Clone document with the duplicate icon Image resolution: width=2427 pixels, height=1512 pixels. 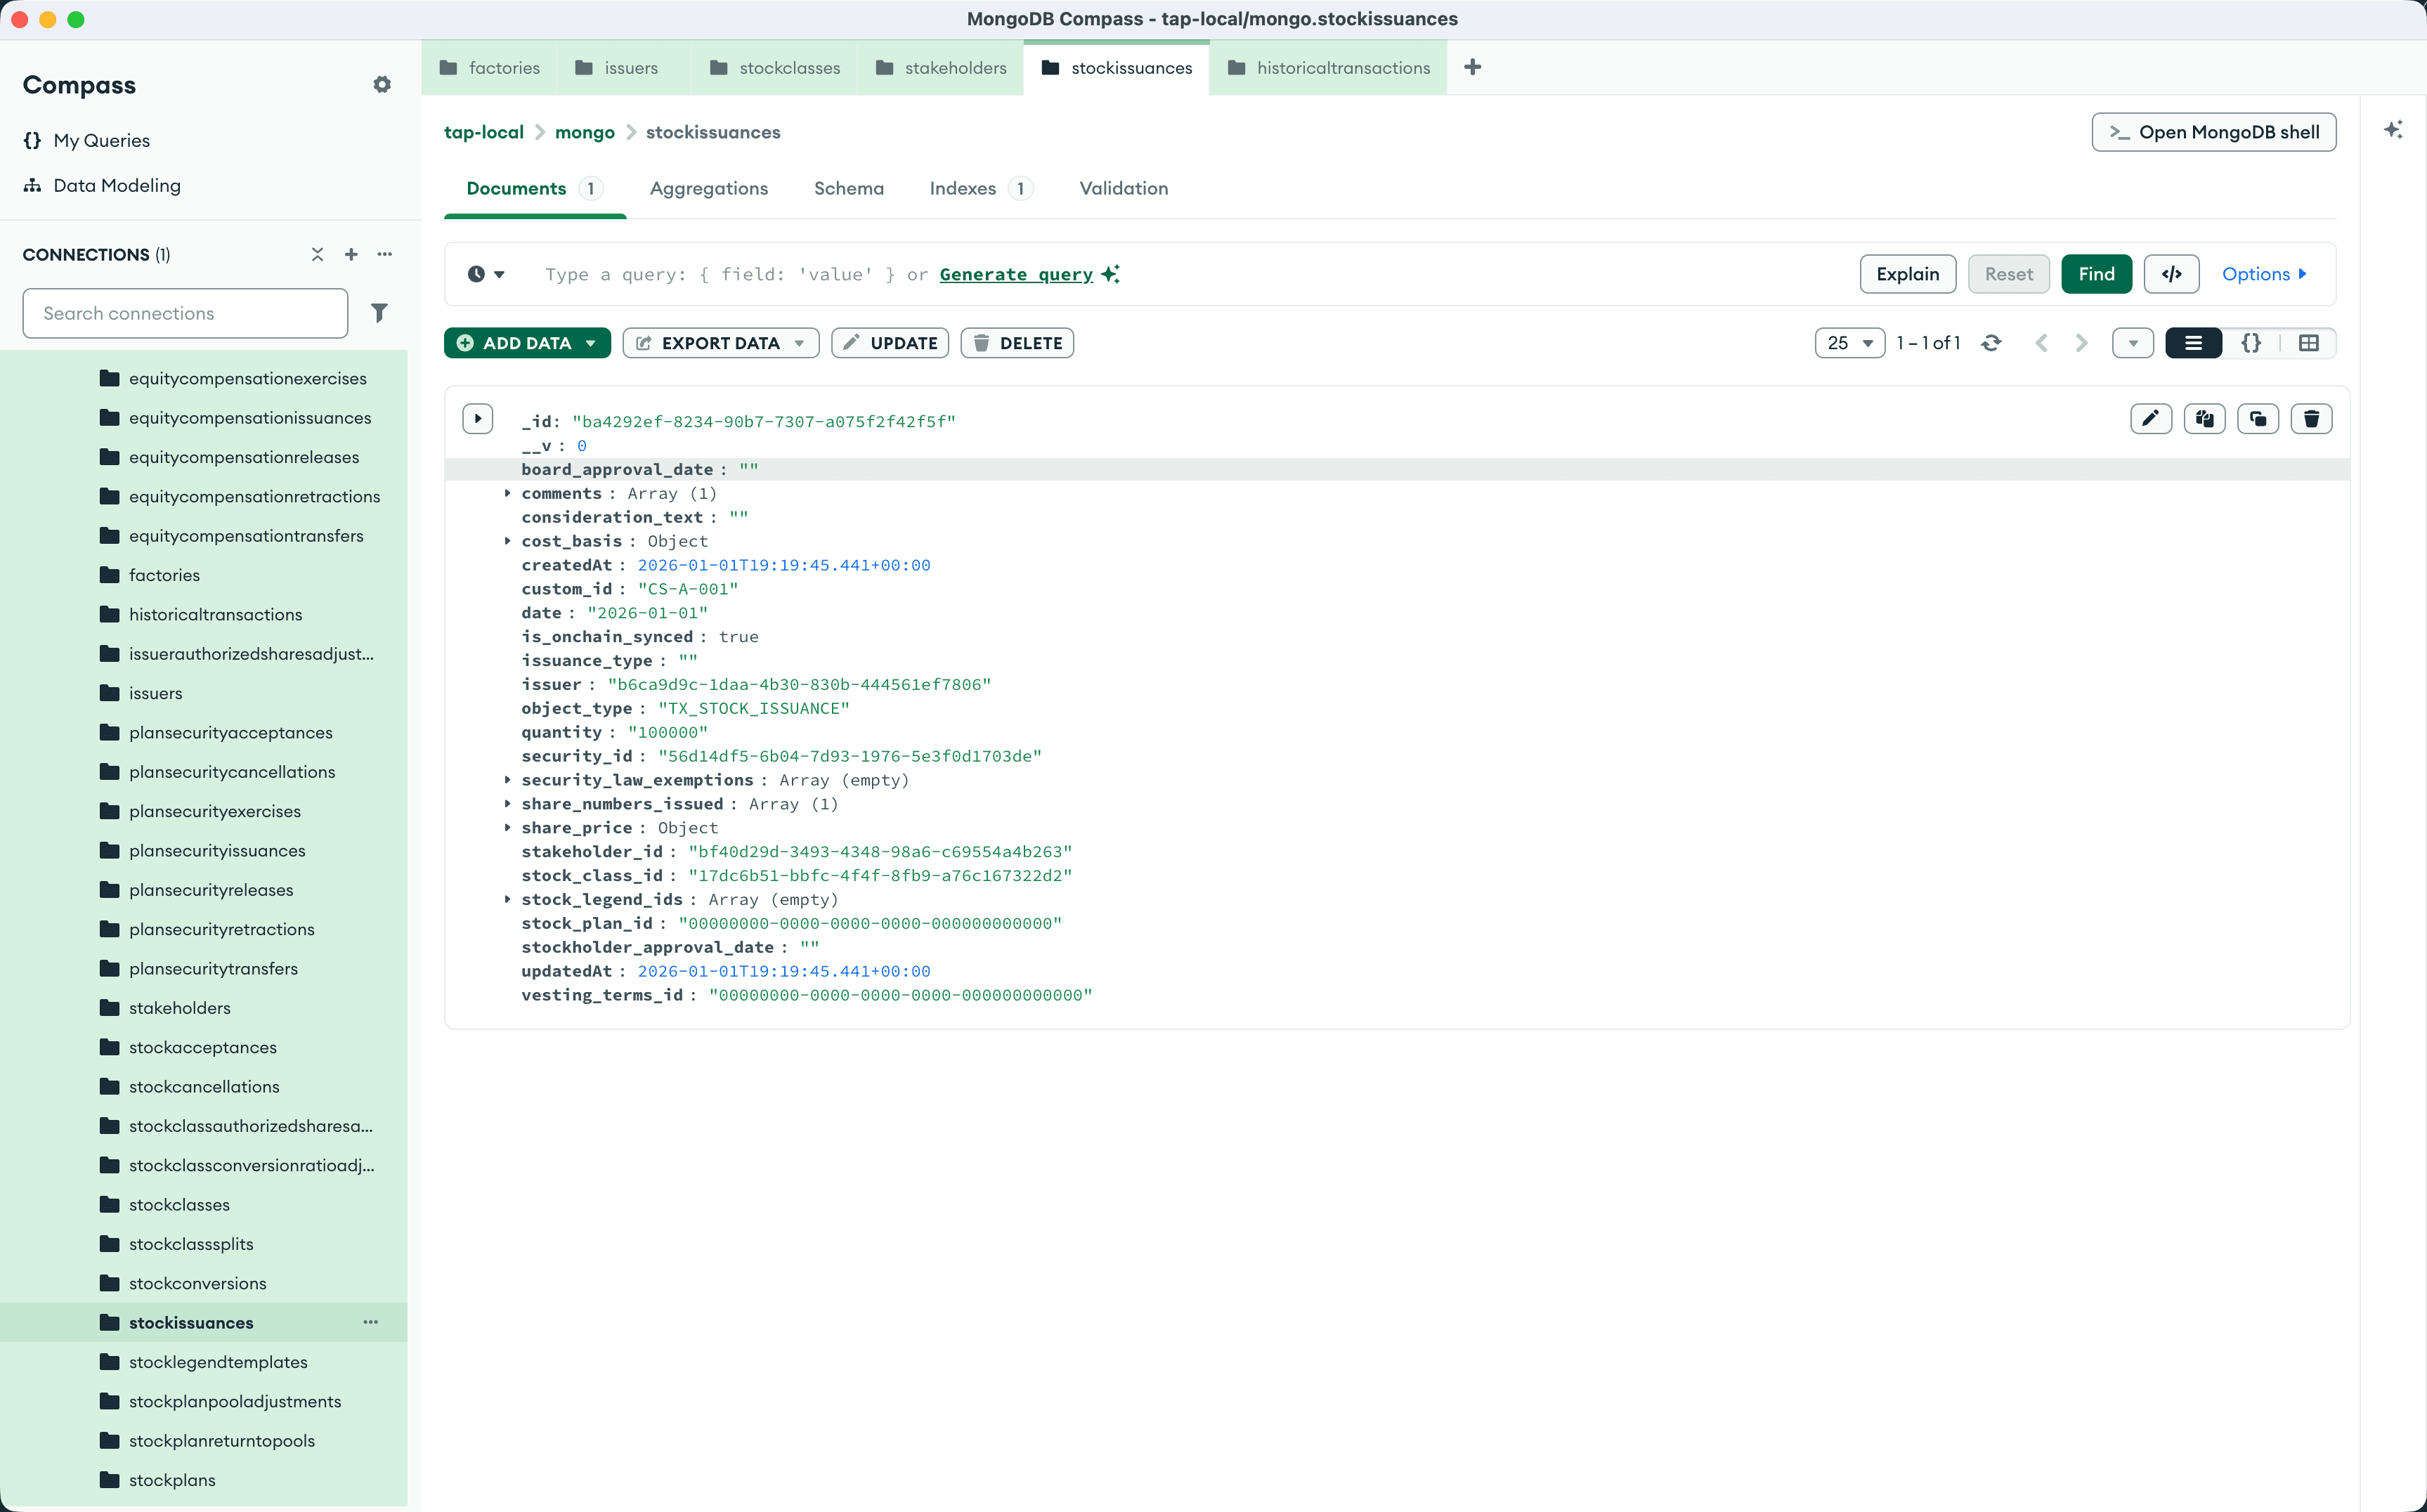pyautogui.click(x=2258, y=418)
